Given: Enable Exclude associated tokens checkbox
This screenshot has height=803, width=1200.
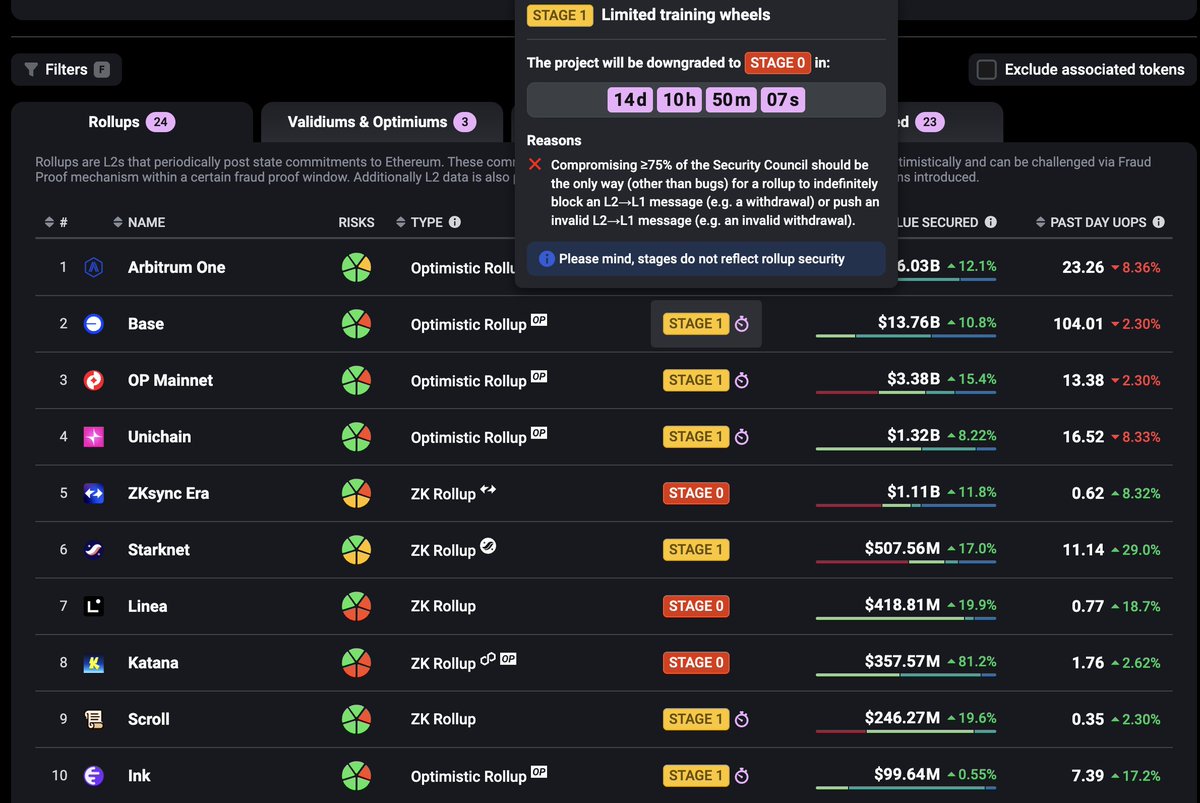Looking at the screenshot, I should pos(987,69).
